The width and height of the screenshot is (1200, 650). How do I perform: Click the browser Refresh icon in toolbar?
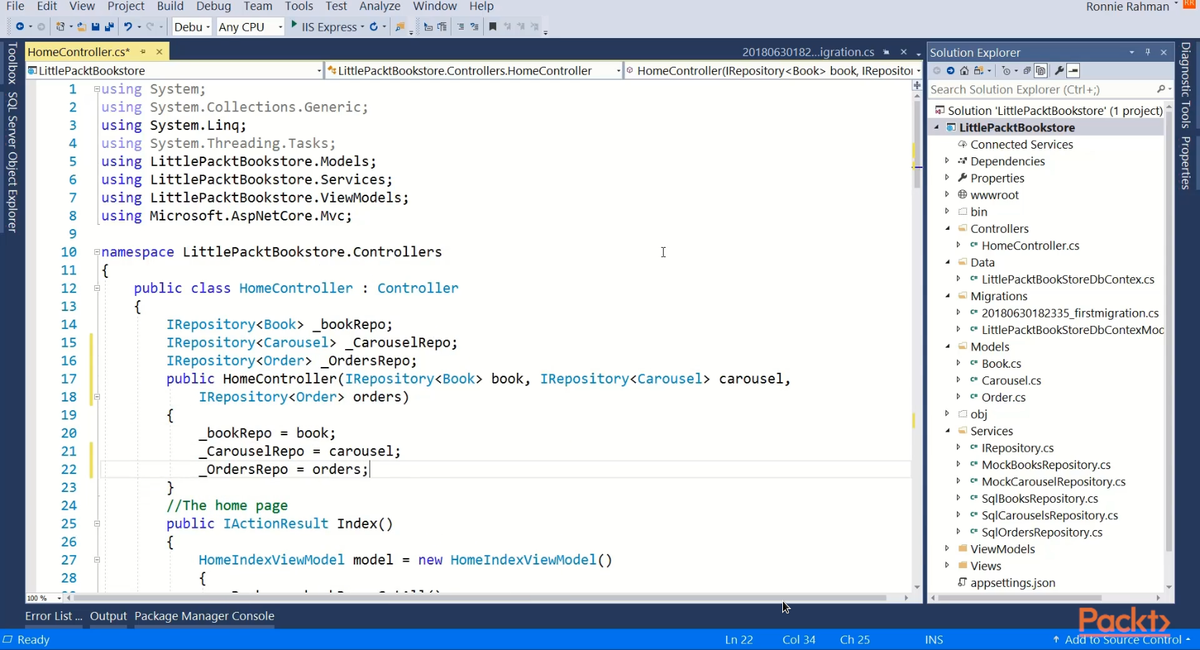[374, 26]
